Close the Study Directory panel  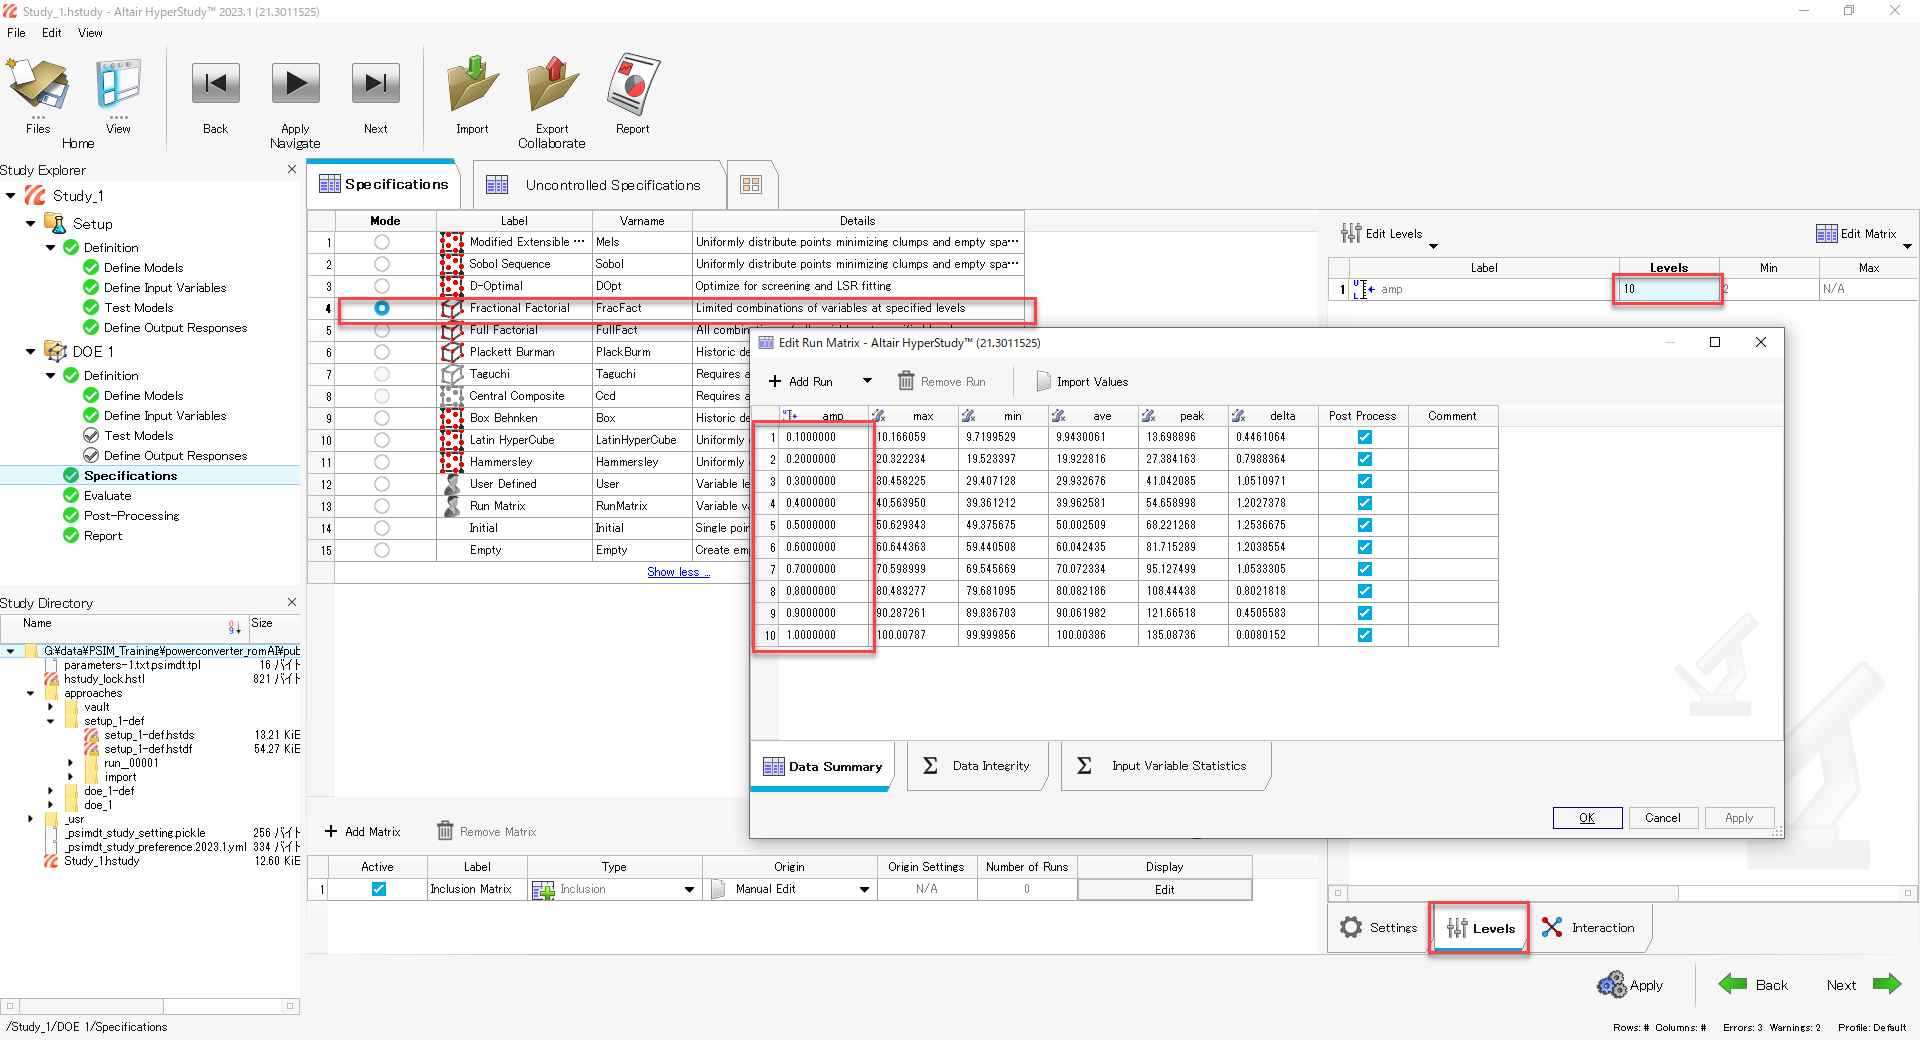tap(292, 602)
